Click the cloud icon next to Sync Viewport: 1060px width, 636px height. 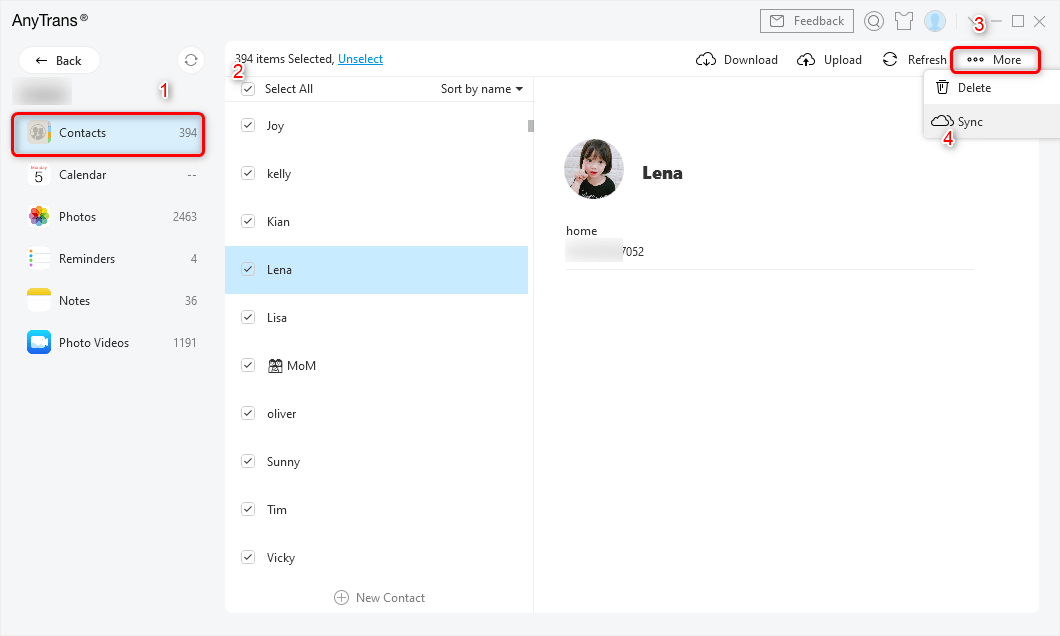(942, 121)
